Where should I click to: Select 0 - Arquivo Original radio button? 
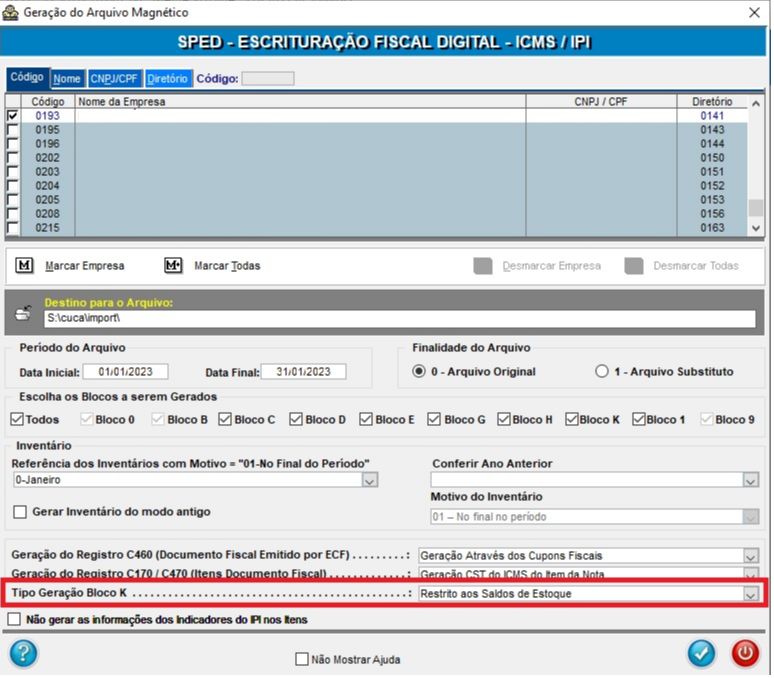pos(419,371)
